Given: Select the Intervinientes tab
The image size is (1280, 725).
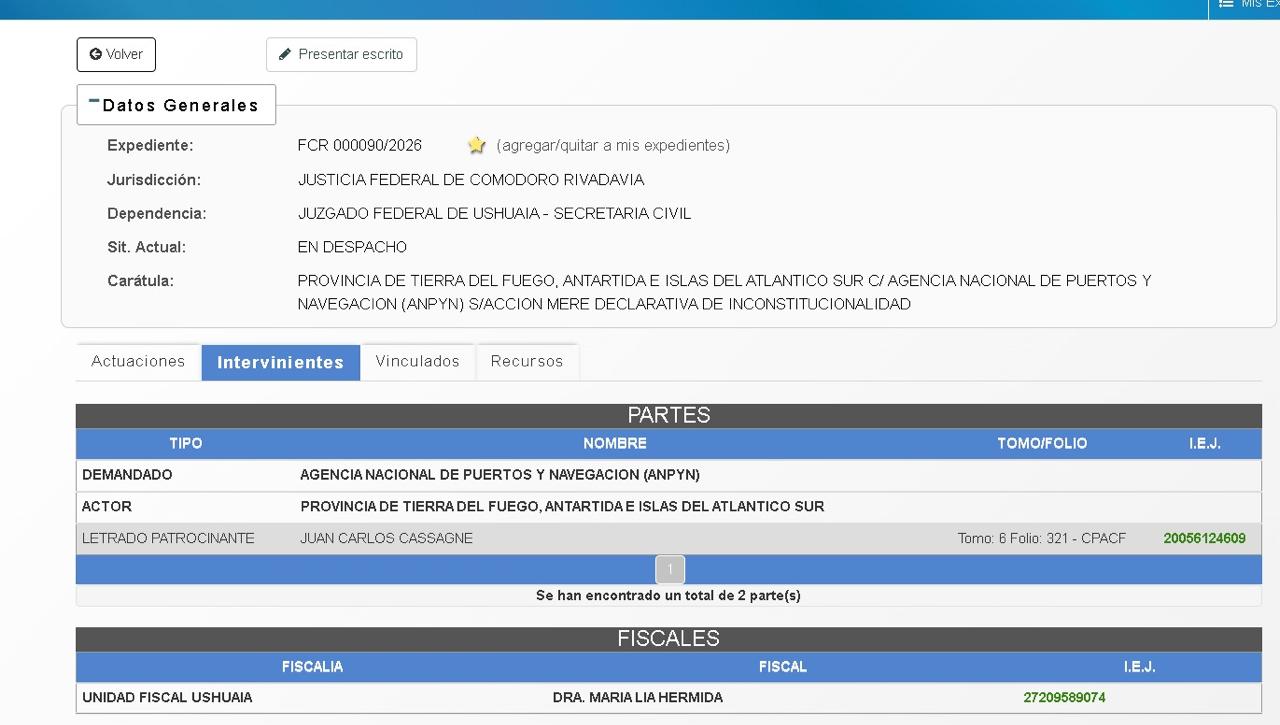Looking at the screenshot, I should (x=280, y=362).
